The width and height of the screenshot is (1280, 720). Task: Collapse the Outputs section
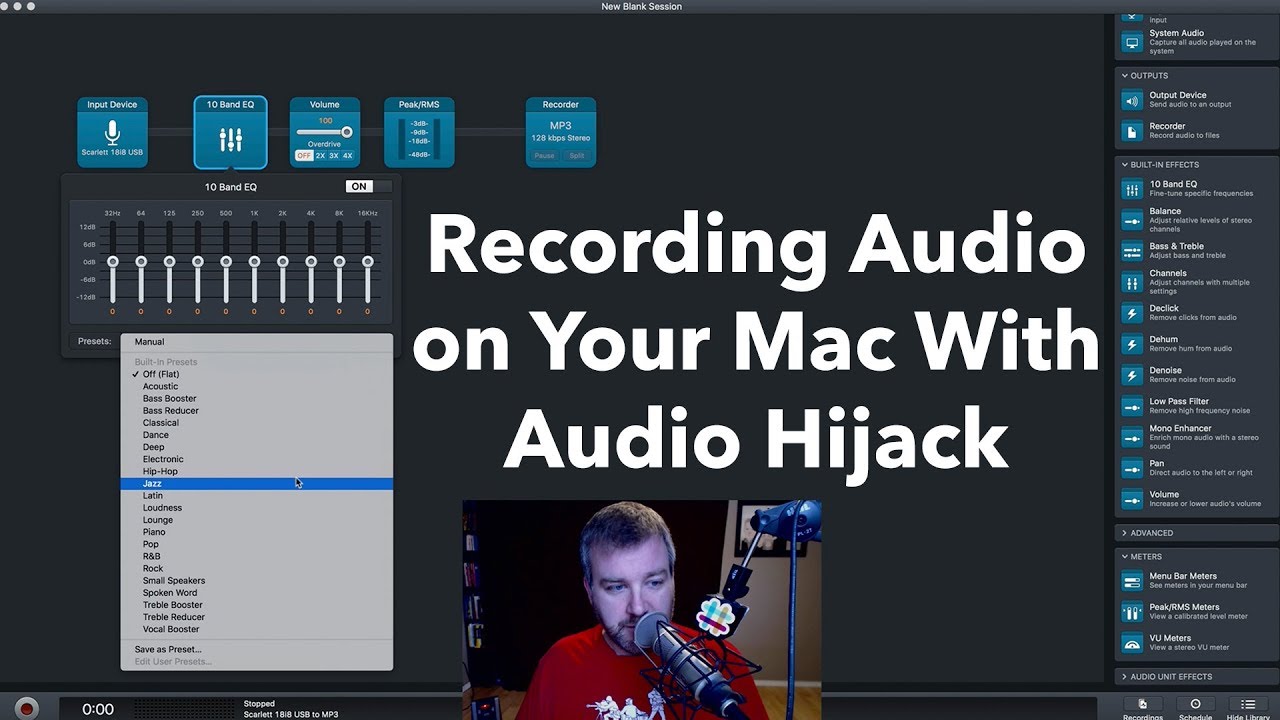tap(1125, 76)
